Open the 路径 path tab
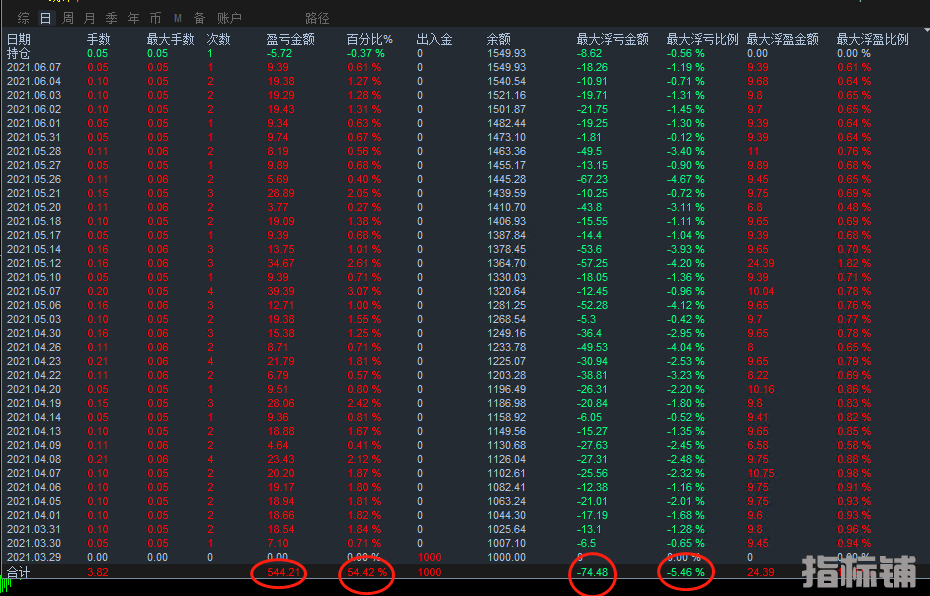 317,18
